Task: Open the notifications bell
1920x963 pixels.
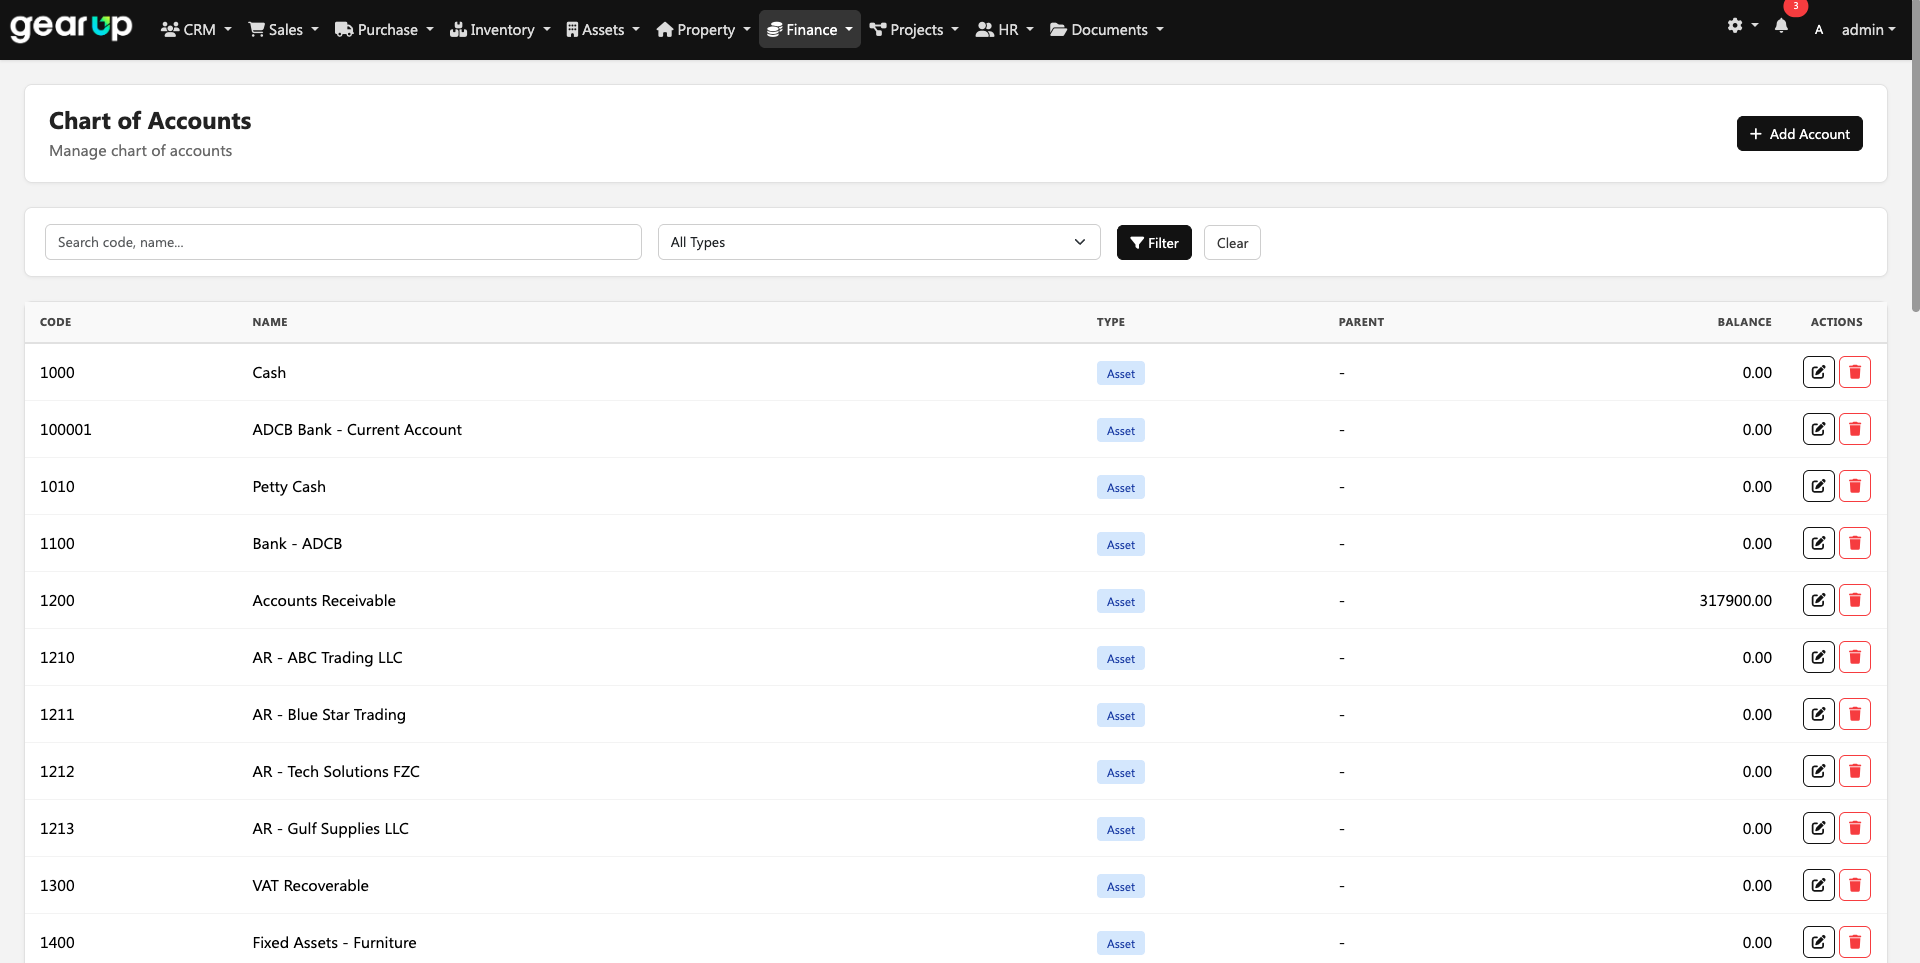Action: pyautogui.click(x=1781, y=27)
